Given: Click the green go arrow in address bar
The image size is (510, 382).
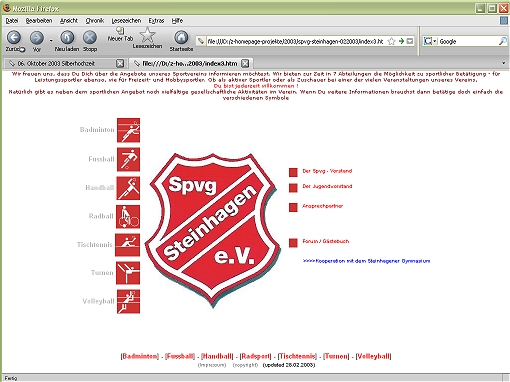Looking at the screenshot, I should 401,41.
